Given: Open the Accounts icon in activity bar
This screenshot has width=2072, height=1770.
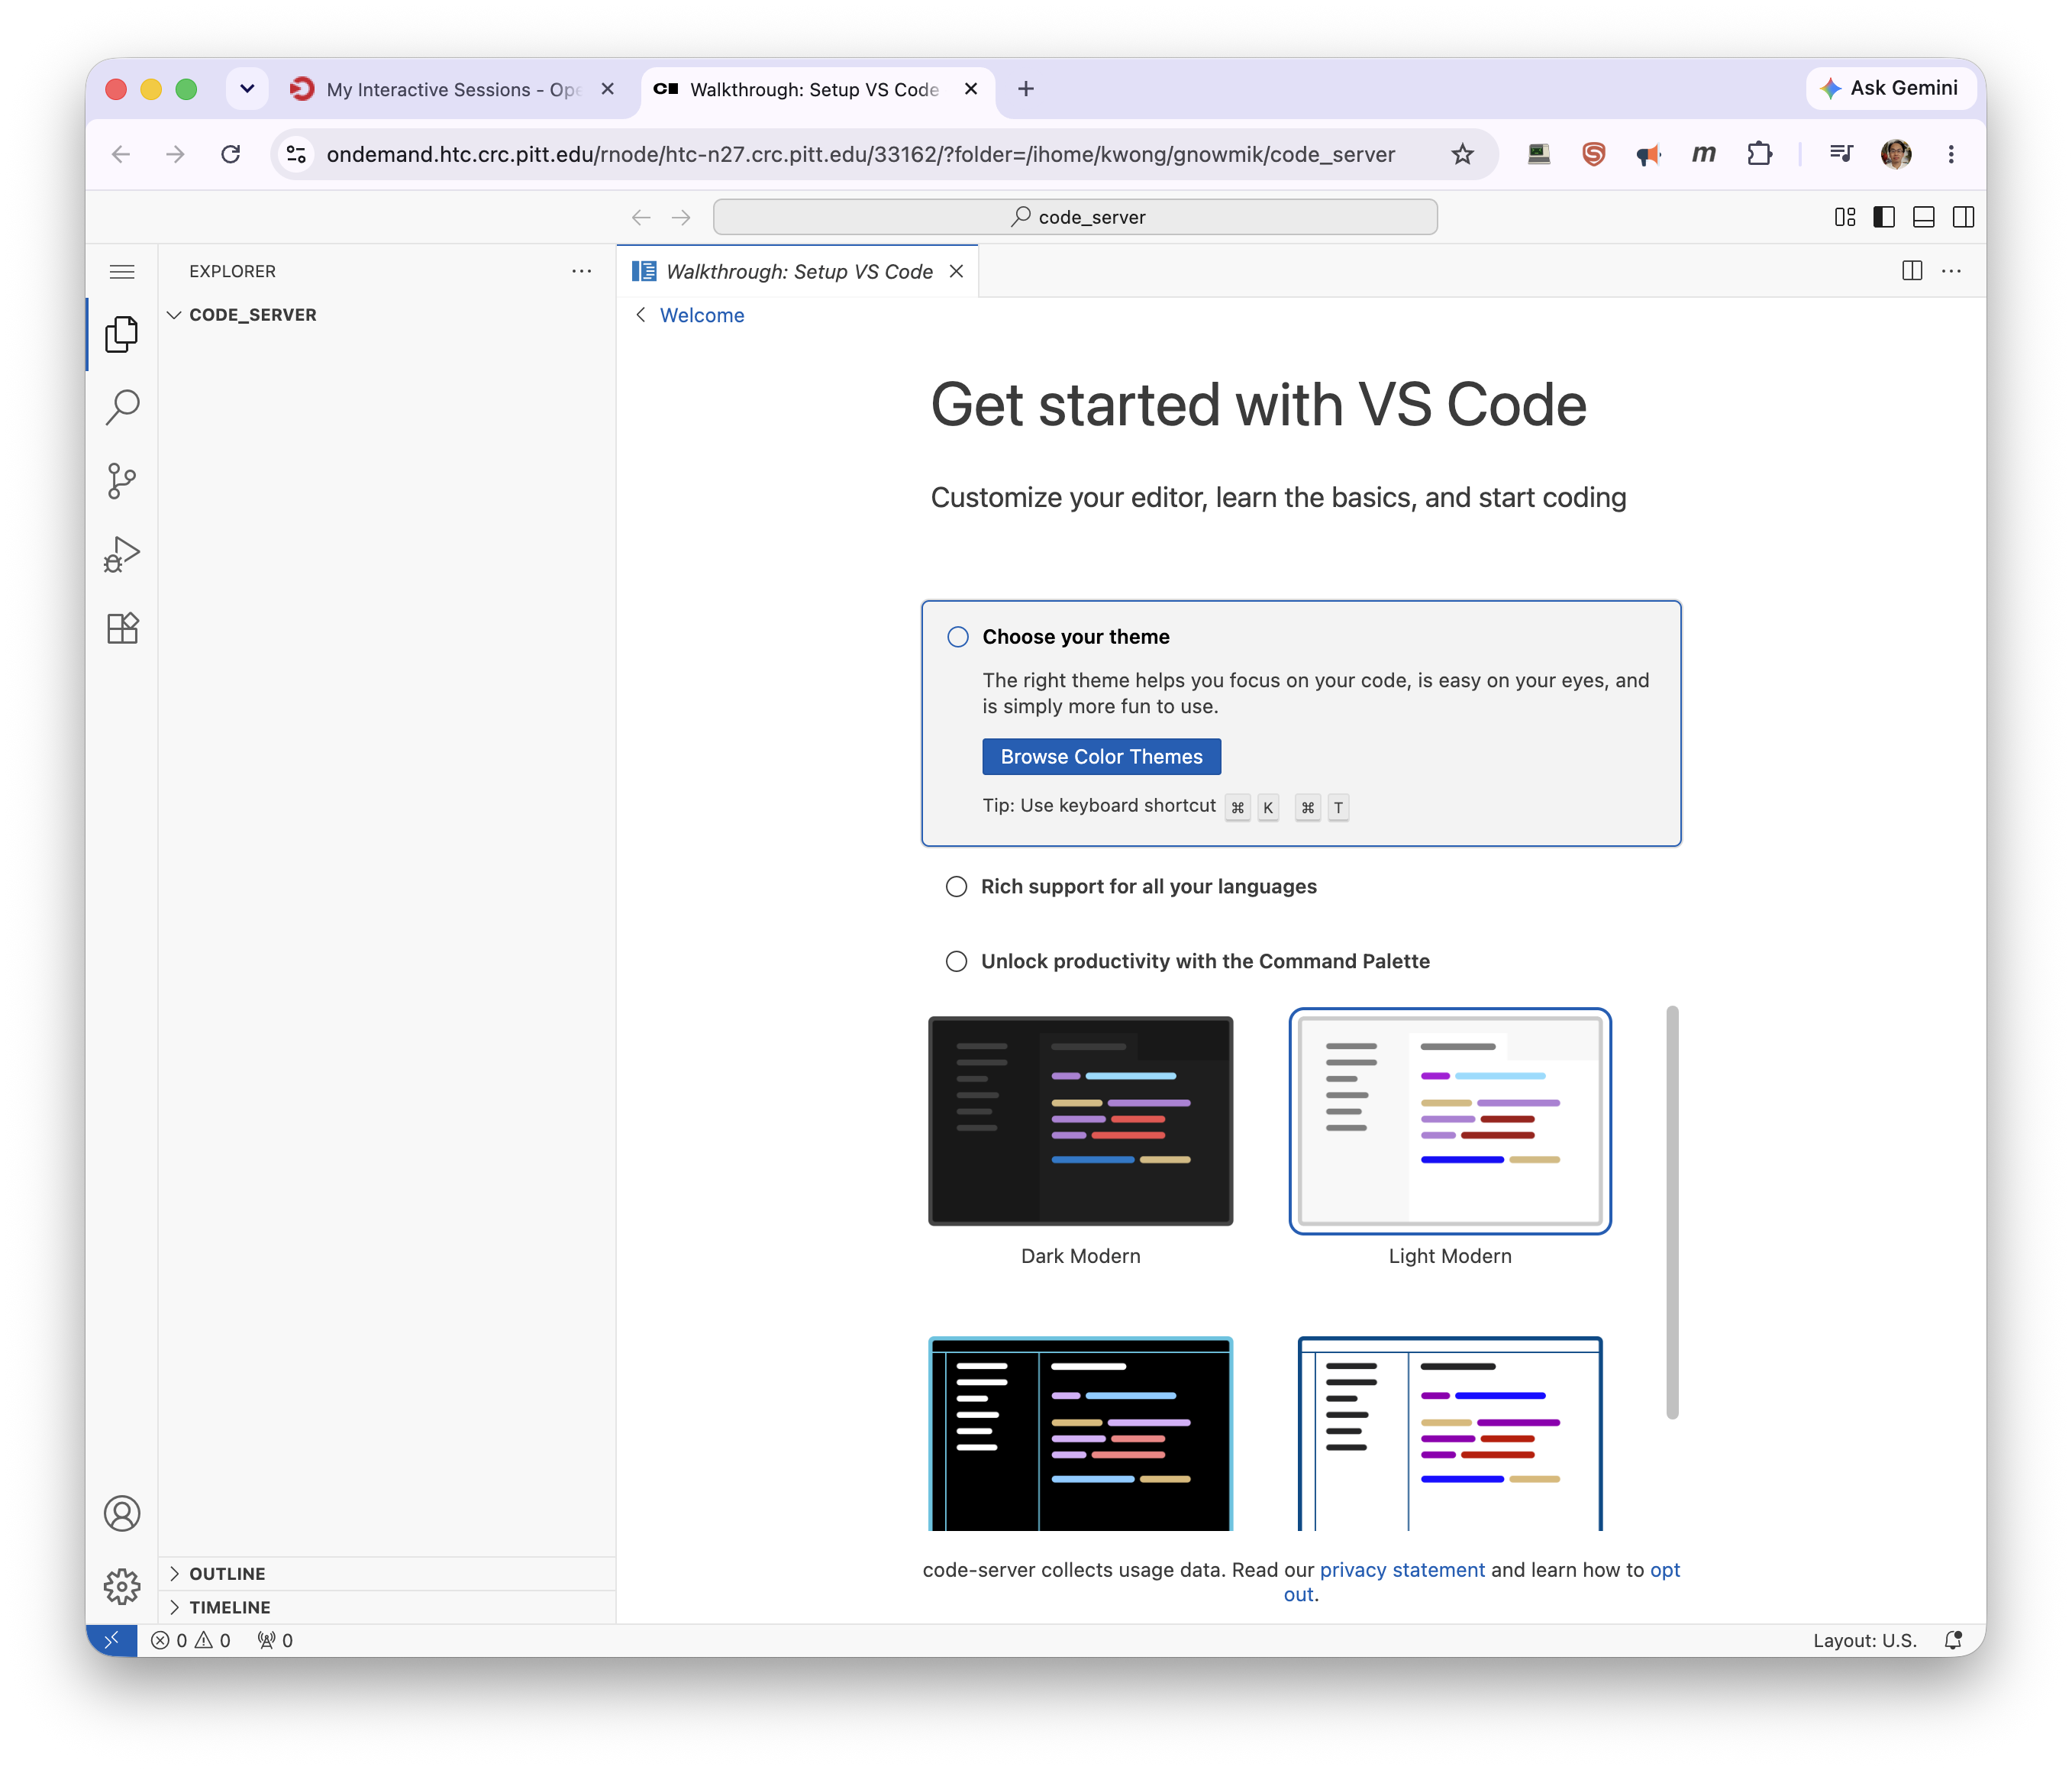Looking at the screenshot, I should click(x=122, y=1513).
